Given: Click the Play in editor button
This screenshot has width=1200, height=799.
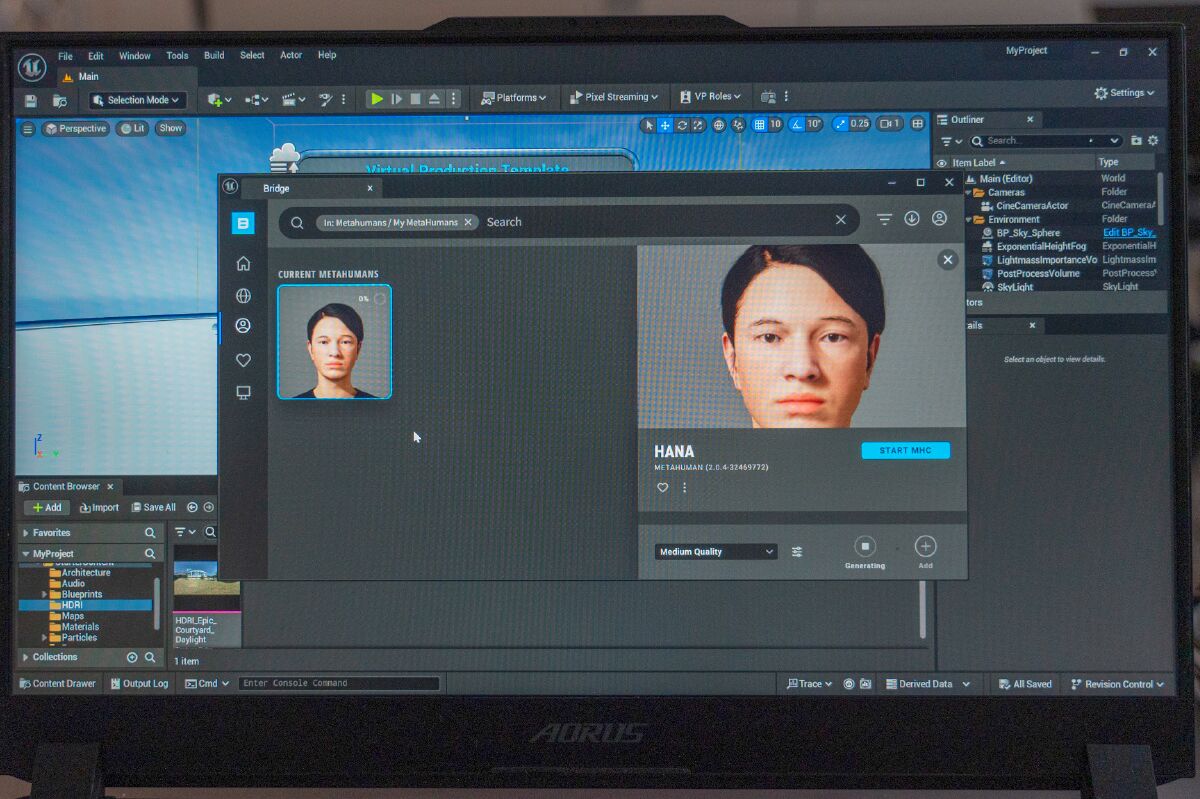Looking at the screenshot, I should tap(376, 98).
